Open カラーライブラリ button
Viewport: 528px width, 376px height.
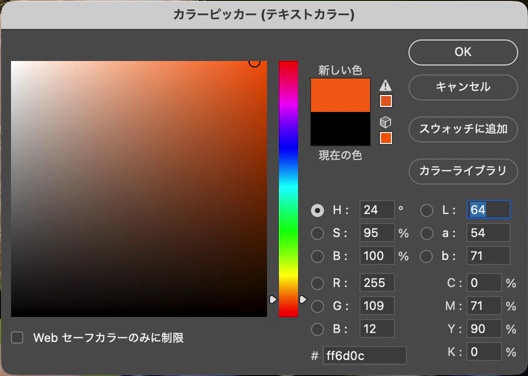coord(463,171)
